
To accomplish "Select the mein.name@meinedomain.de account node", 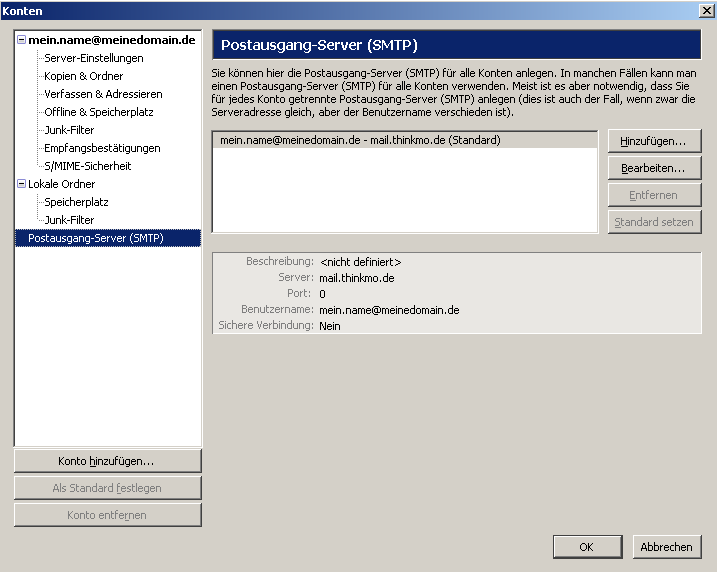I will 111,40.
